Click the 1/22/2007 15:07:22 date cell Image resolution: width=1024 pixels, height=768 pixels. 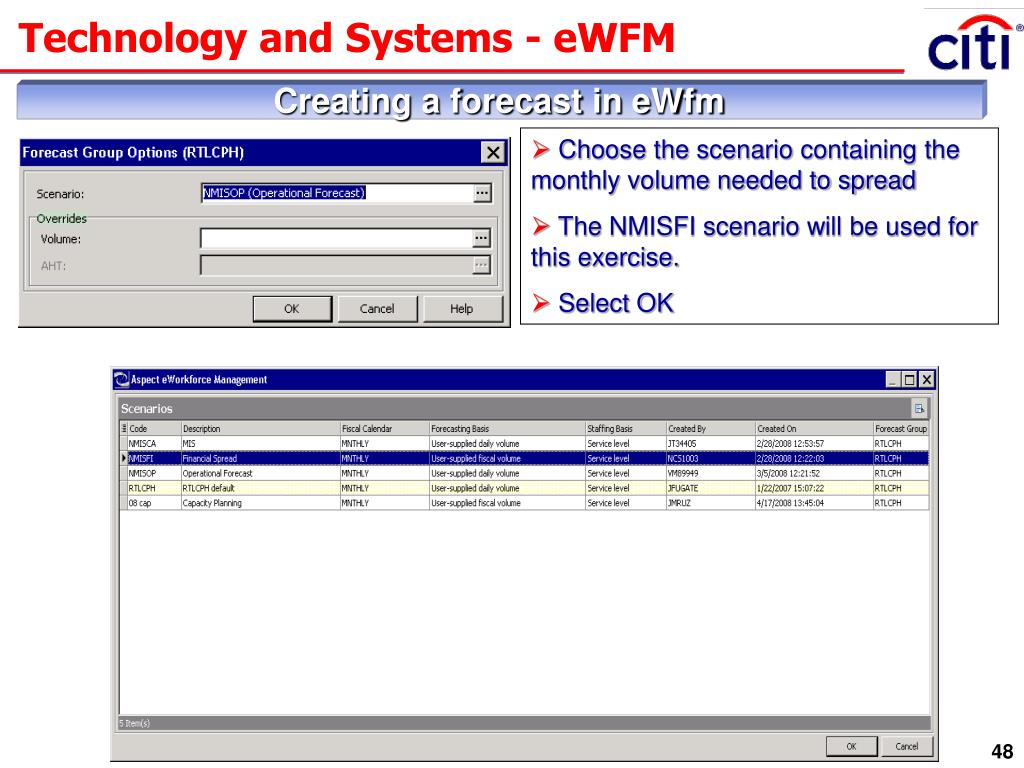pos(814,488)
